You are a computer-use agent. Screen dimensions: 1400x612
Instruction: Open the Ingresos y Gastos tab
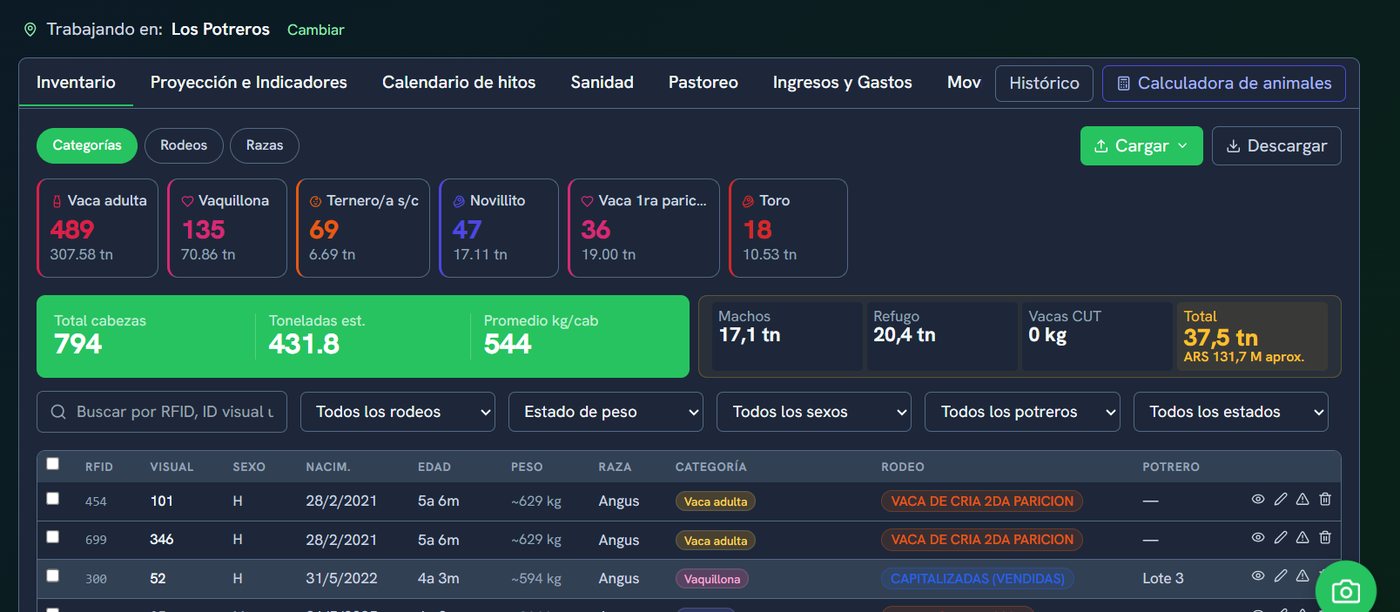pyautogui.click(x=843, y=83)
